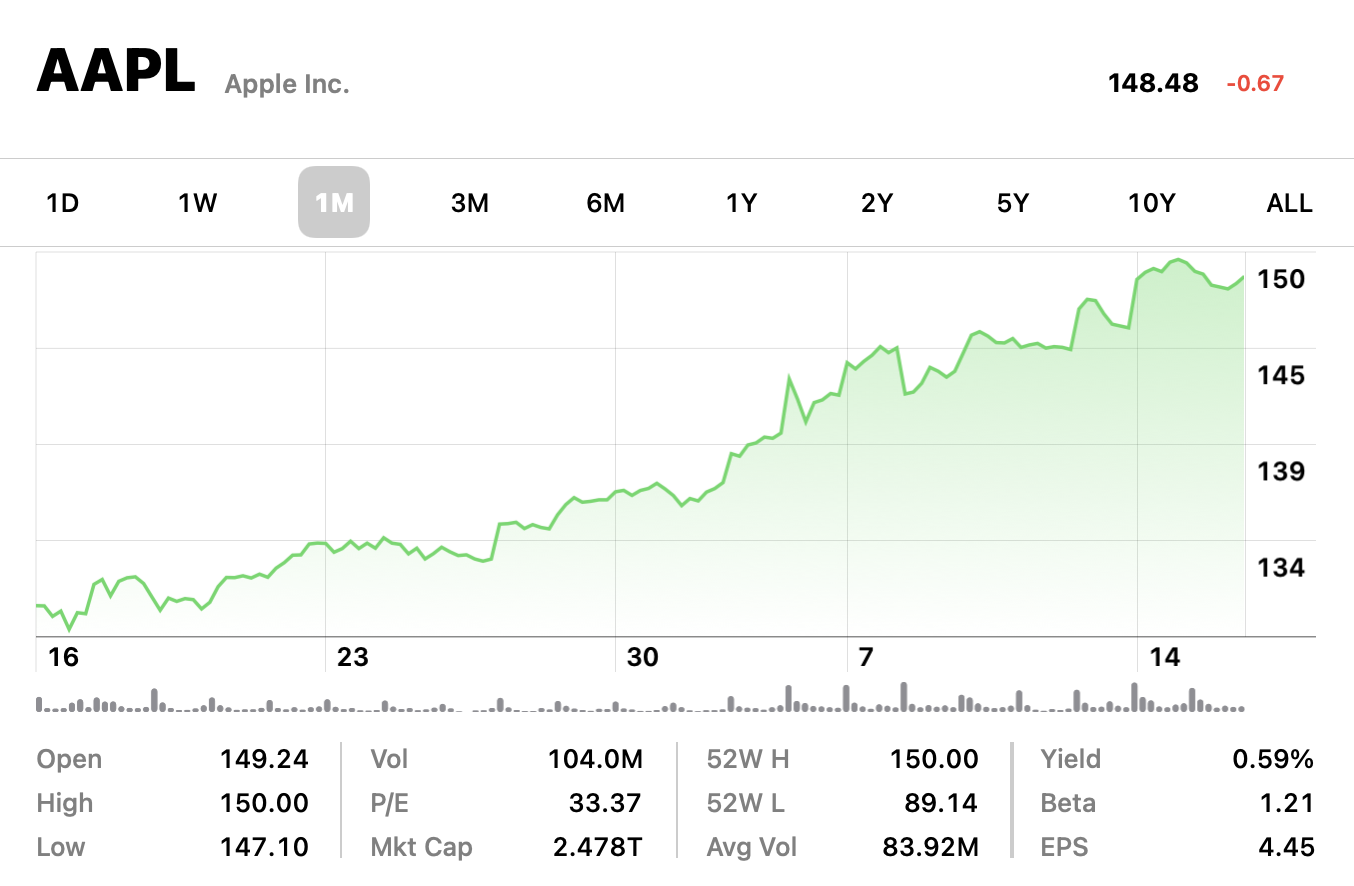
Task: Click the date marker 23 on chart axis
Action: pos(353,657)
